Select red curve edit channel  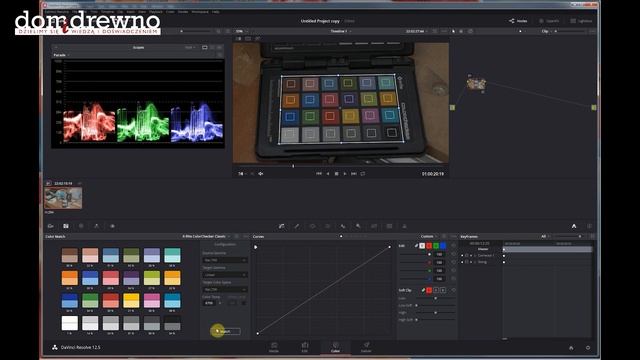point(429,246)
